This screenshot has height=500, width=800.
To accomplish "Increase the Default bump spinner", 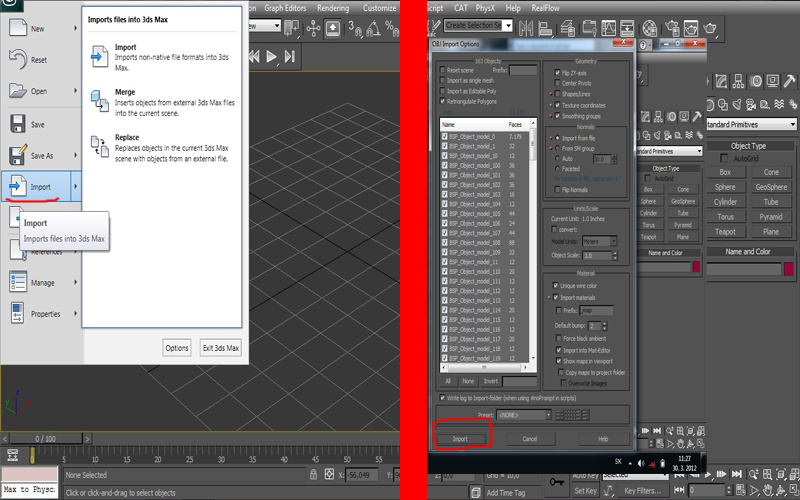I will click(x=605, y=323).
